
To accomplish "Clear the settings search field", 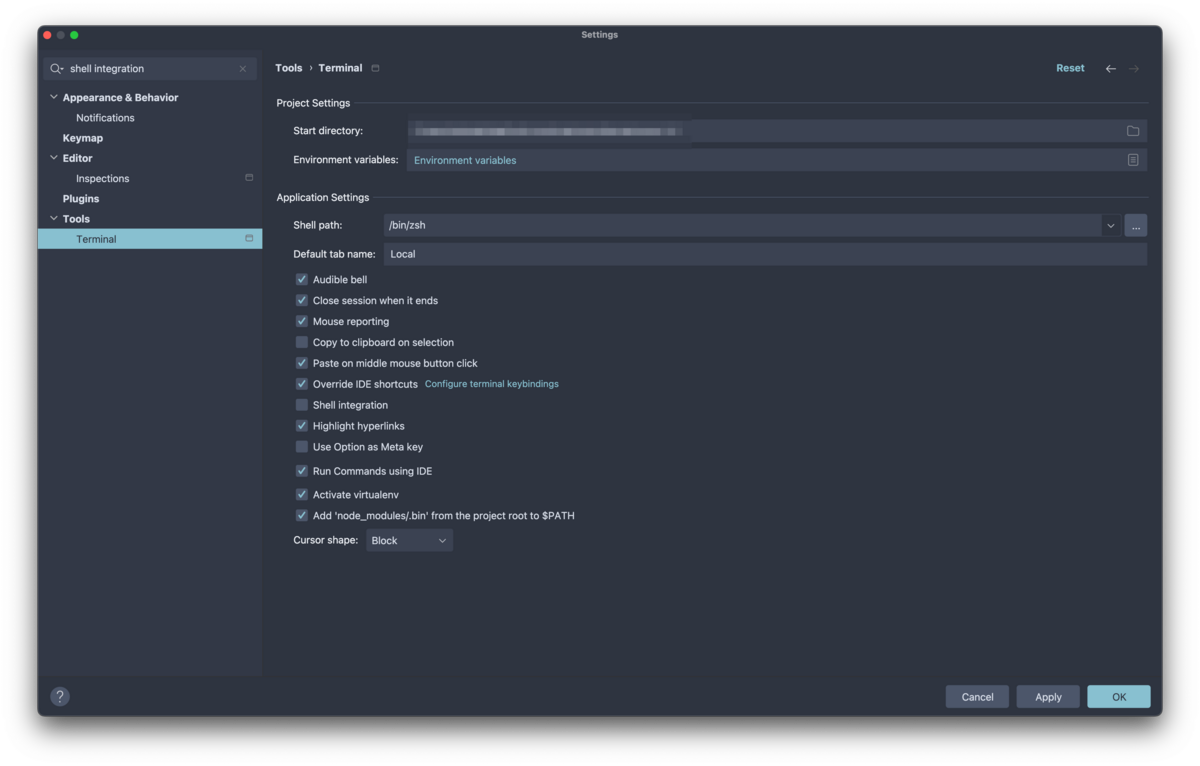I will tap(243, 69).
